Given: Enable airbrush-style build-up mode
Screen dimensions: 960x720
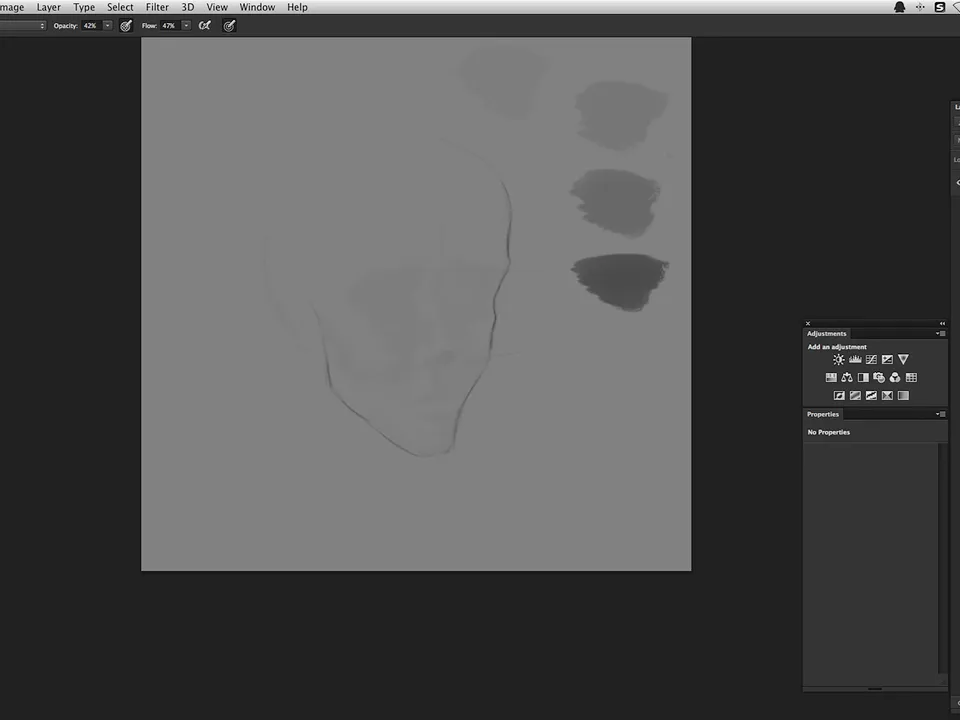Looking at the screenshot, I should 205,26.
